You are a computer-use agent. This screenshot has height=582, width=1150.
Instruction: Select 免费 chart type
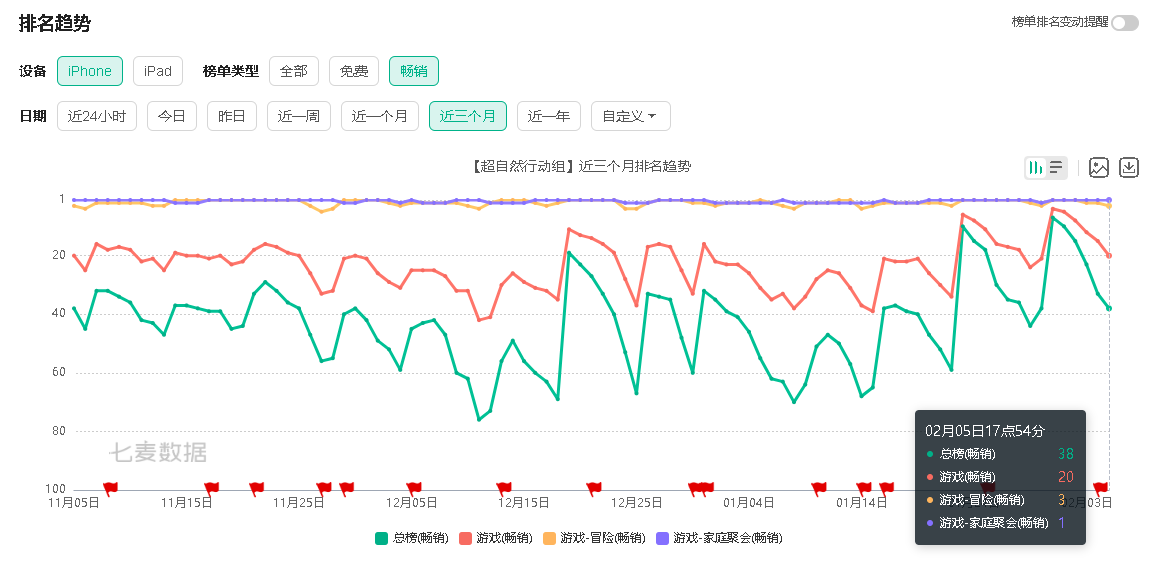pyautogui.click(x=354, y=71)
